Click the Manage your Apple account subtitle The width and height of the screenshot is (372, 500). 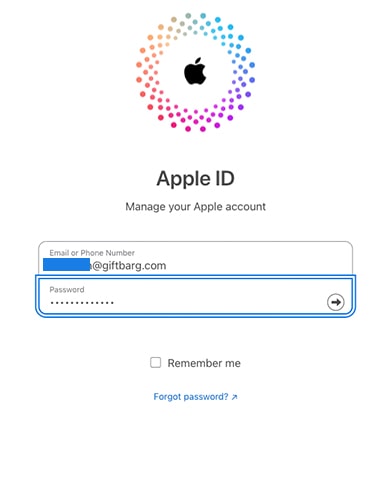coord(195,207)
